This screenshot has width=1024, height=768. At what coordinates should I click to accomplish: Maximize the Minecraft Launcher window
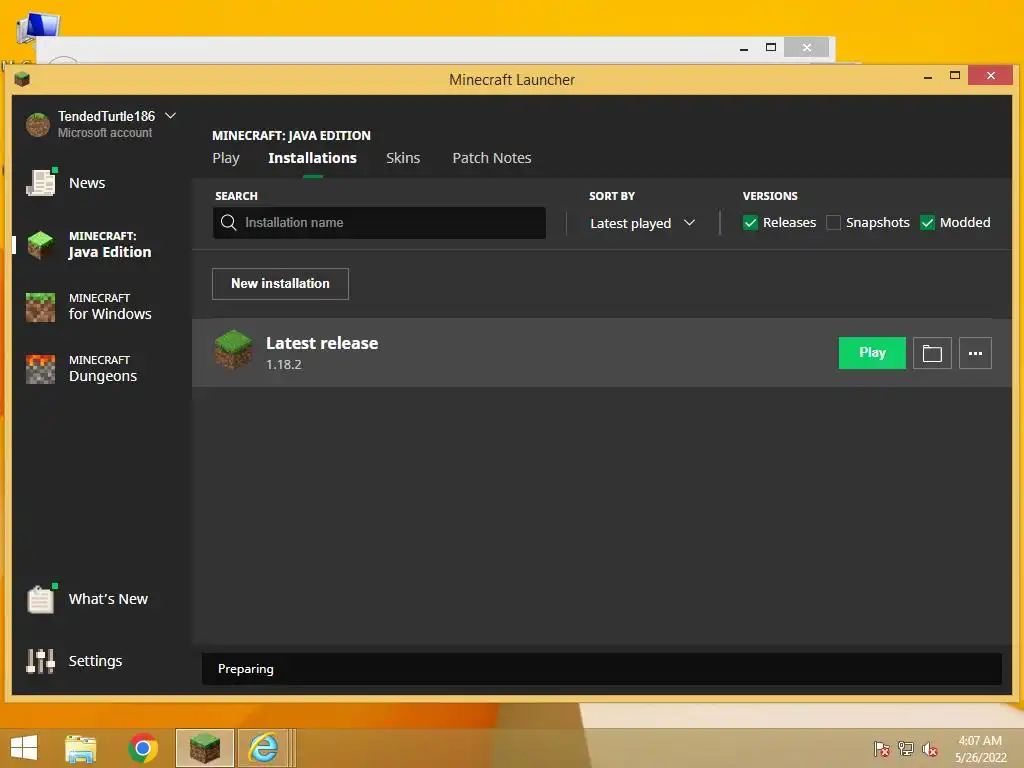pyautogui.click(x=955, y=76)
